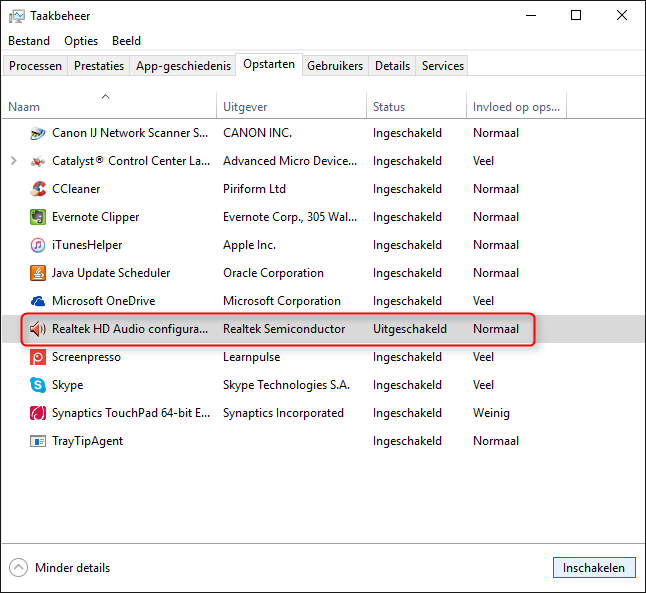Select the CCleaner startup icon
This screenshot has width=646, height=593.
point(38,189)
